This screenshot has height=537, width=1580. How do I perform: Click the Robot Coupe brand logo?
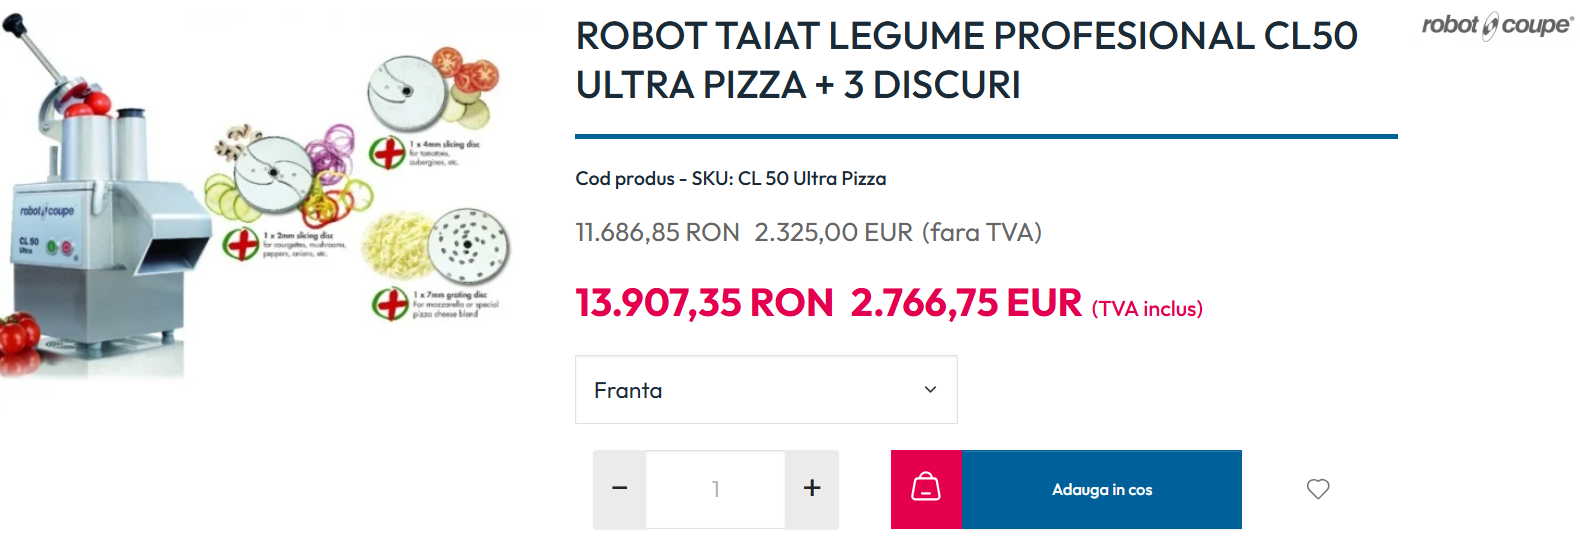click(1497, 25)
